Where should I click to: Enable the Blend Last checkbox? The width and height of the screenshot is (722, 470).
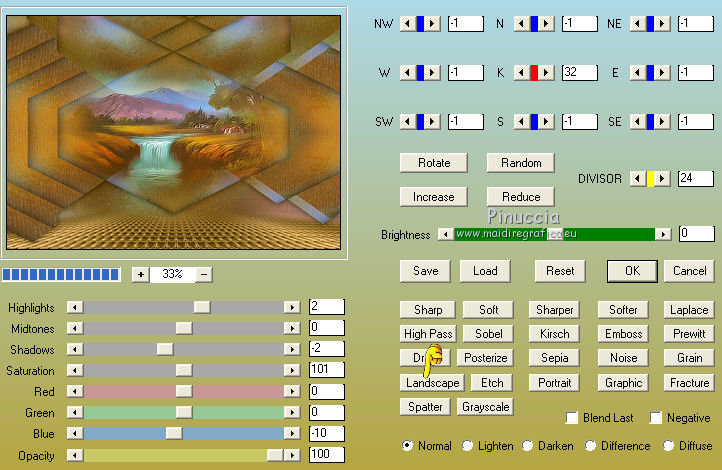click(x=571, y=418)
